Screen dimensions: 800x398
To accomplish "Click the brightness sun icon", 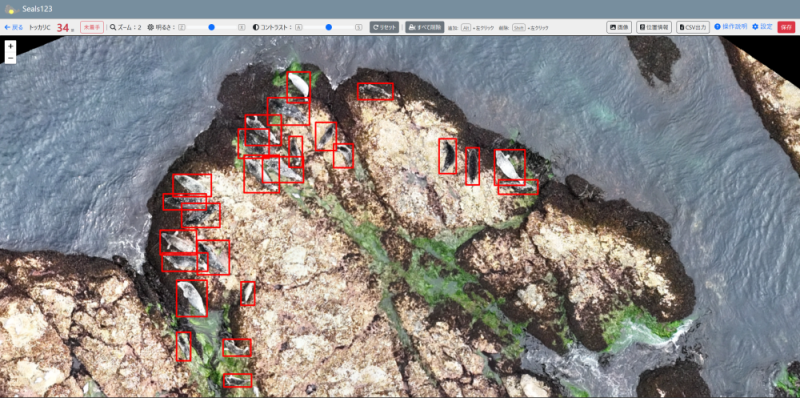I will [x=151, y=28].
